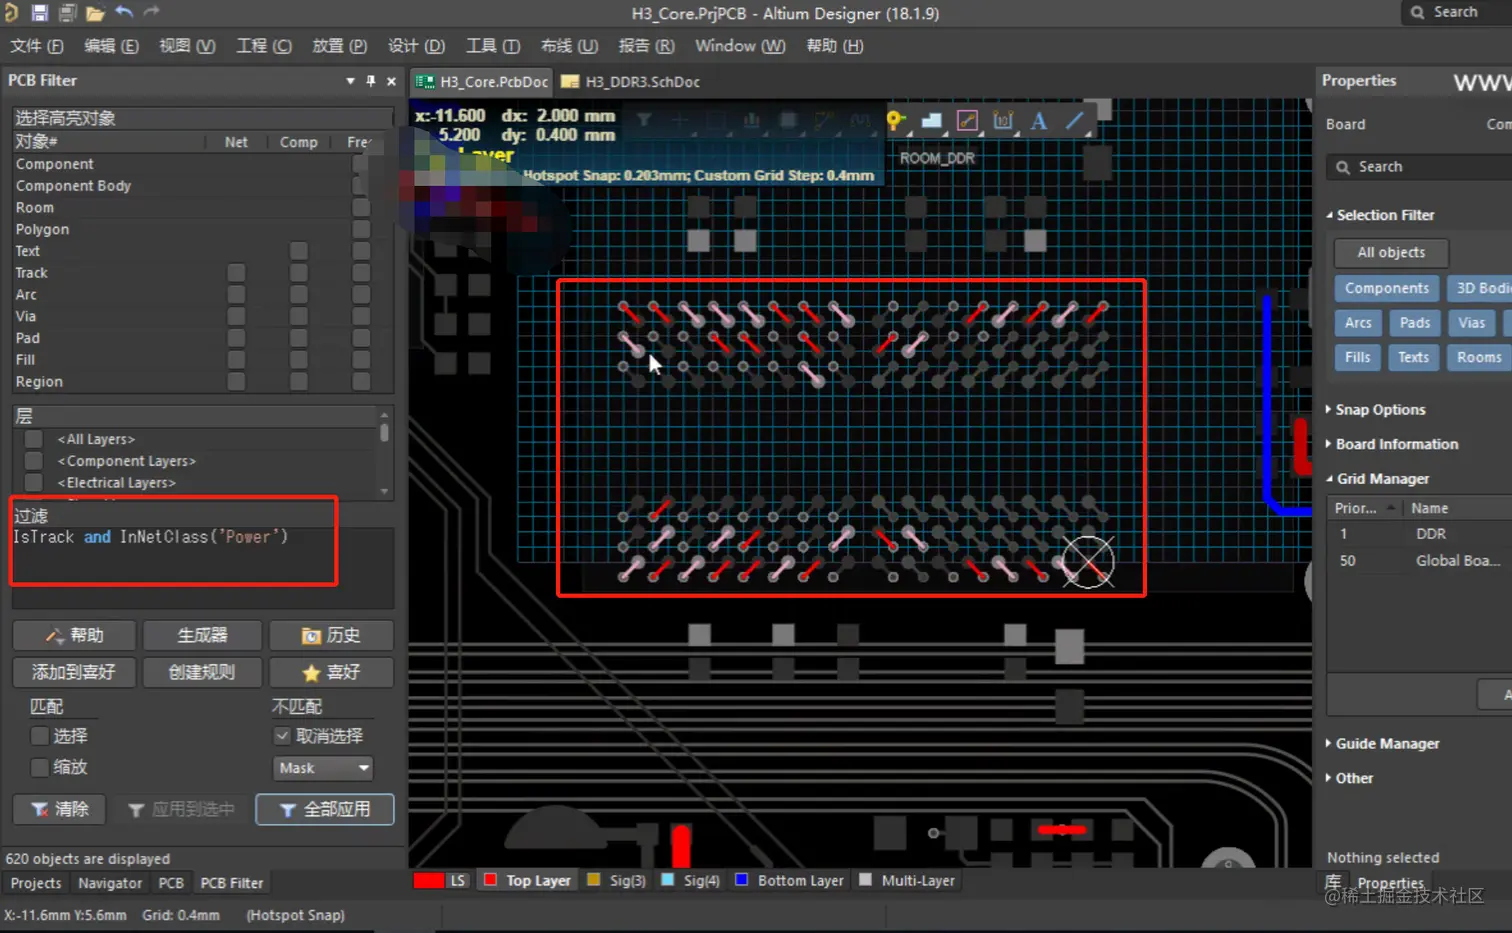Image resolution: width=1512 pixels, height=933 pixels.
Task: Click the plus/move objects icon in Active Bar
Action: tap(680, 121)
